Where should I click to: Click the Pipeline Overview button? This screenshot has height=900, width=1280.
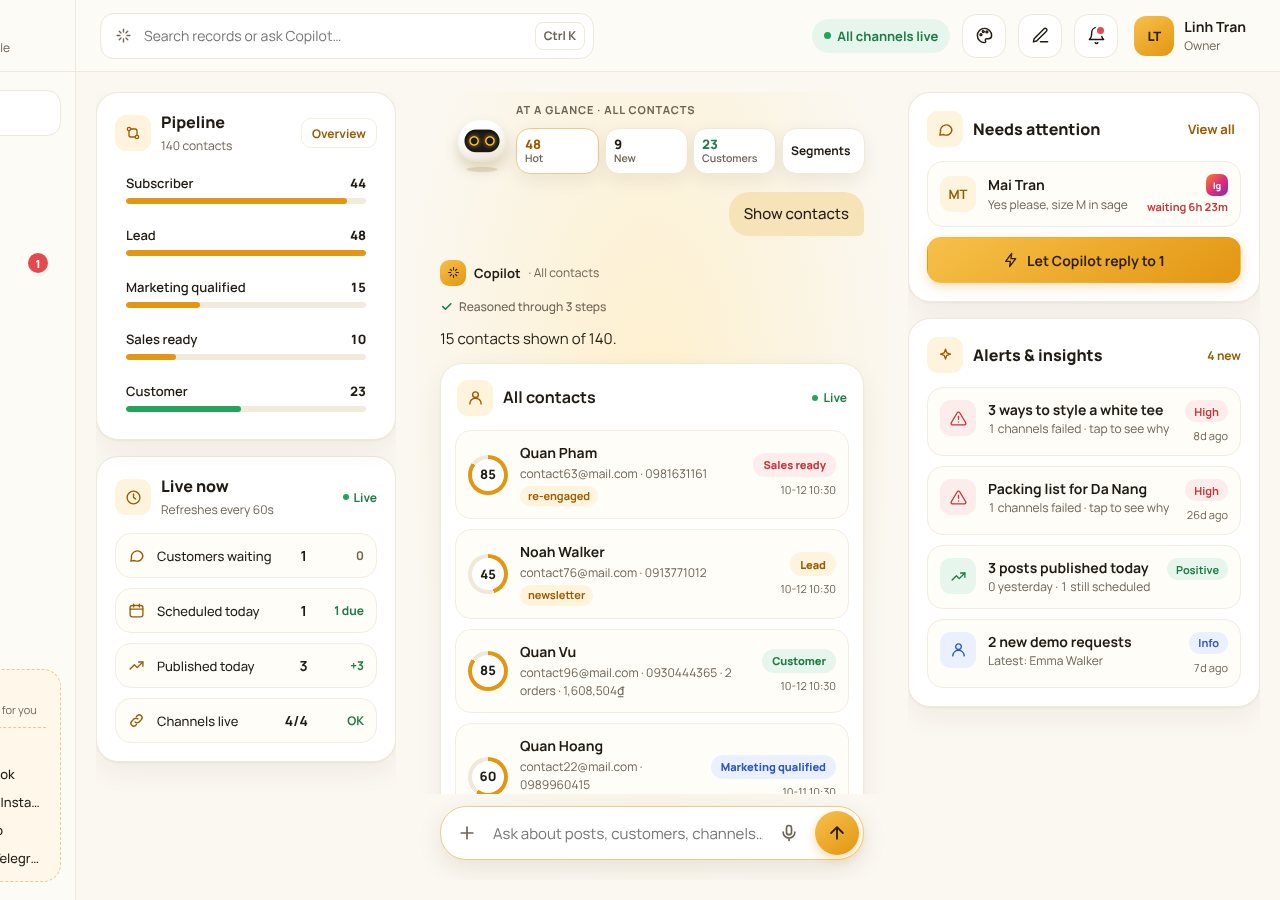pos(339,133)
